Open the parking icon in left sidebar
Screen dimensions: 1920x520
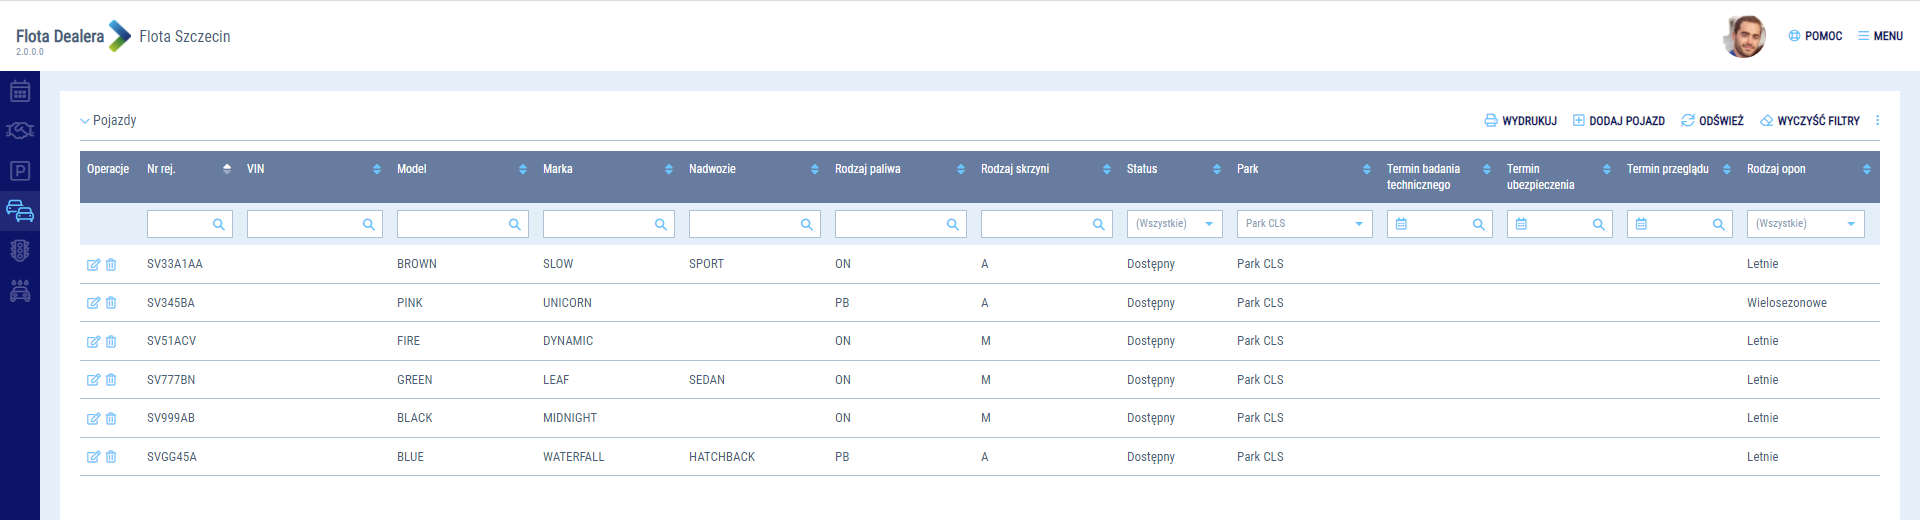click(20, 171)
